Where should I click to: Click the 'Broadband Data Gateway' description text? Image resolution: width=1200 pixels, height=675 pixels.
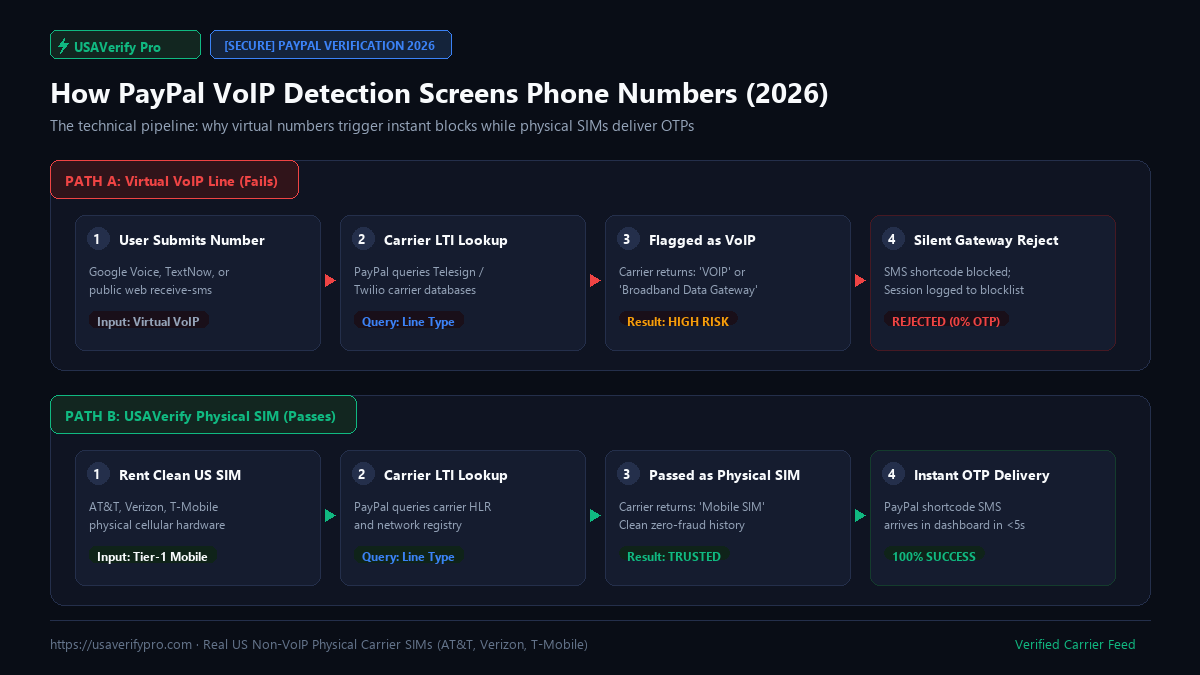tap(688, 290)
